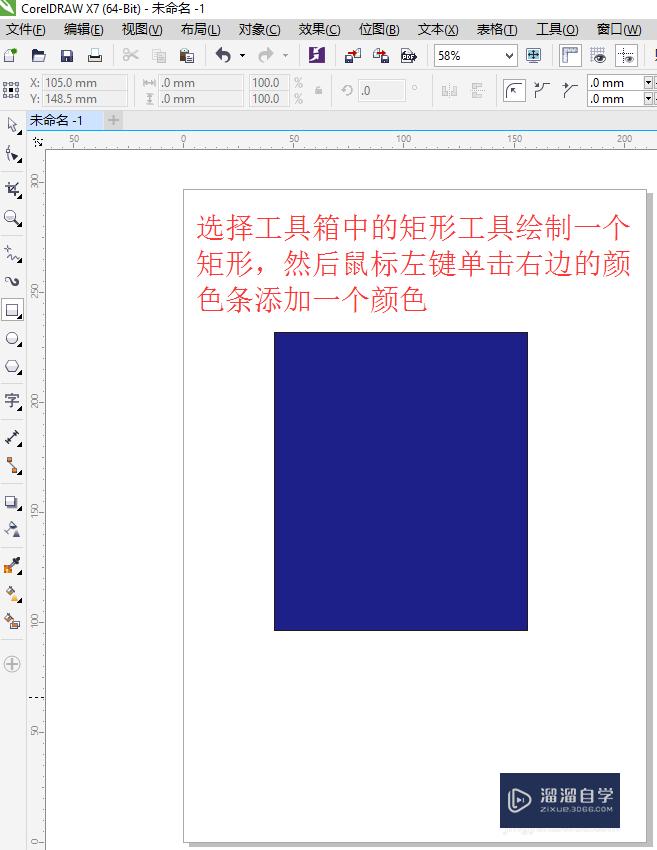Select the Smart Fill tool
Image resolution: width=657 pixels, height=850 pixels.
click(x=12, y=621)
